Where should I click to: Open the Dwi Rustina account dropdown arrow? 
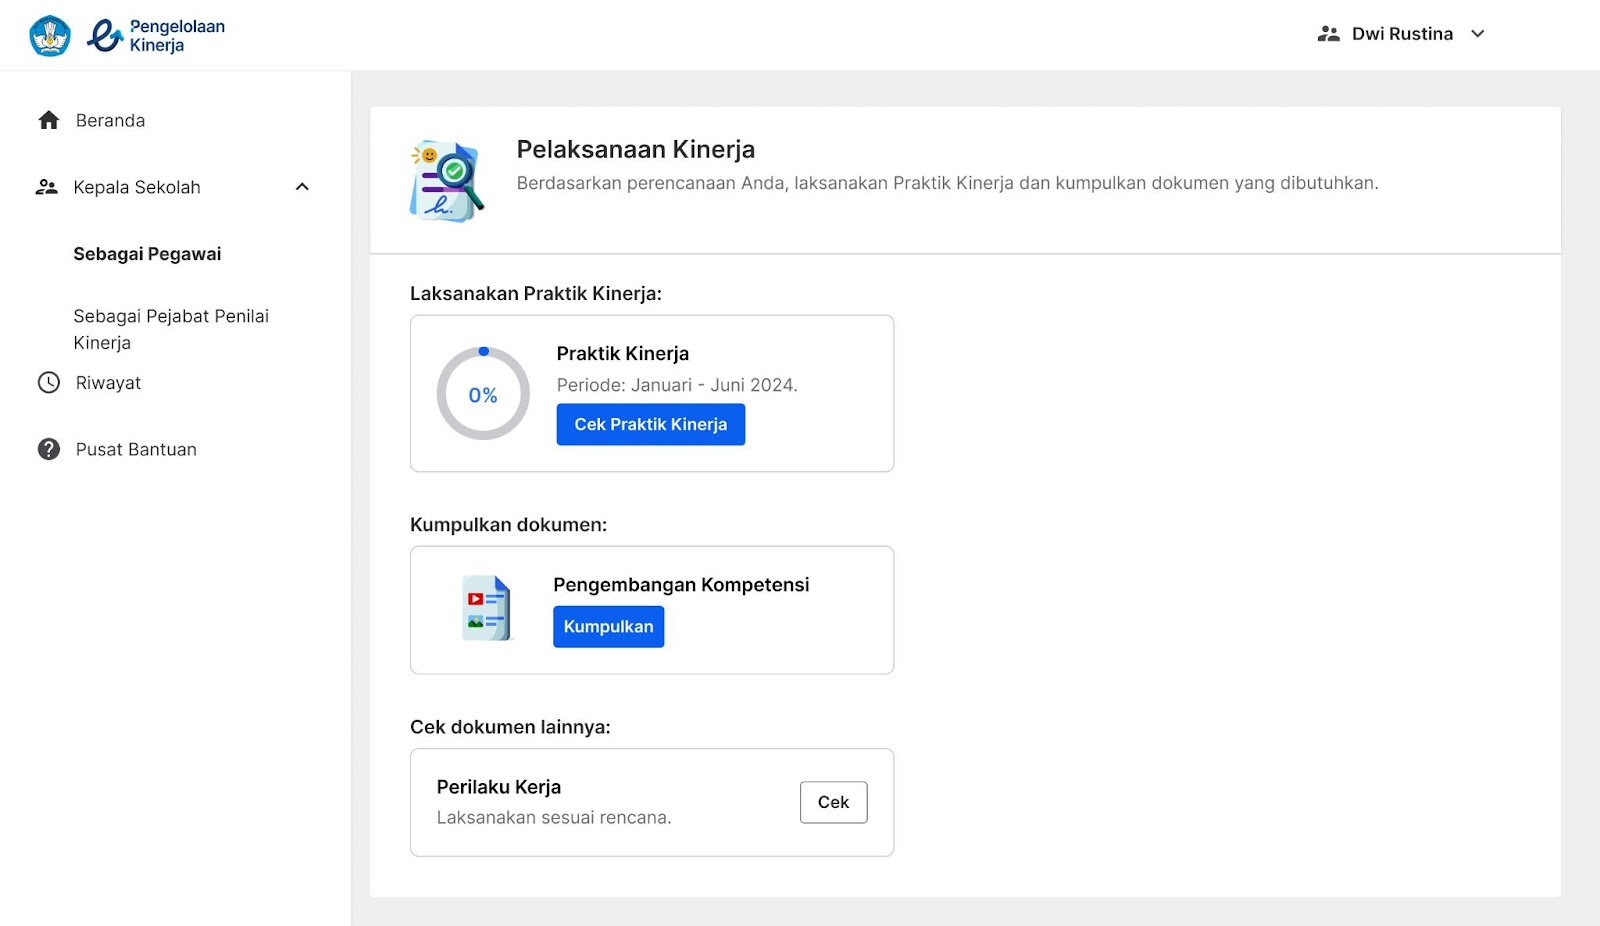pyautogui.click(x=1477, y=34)
